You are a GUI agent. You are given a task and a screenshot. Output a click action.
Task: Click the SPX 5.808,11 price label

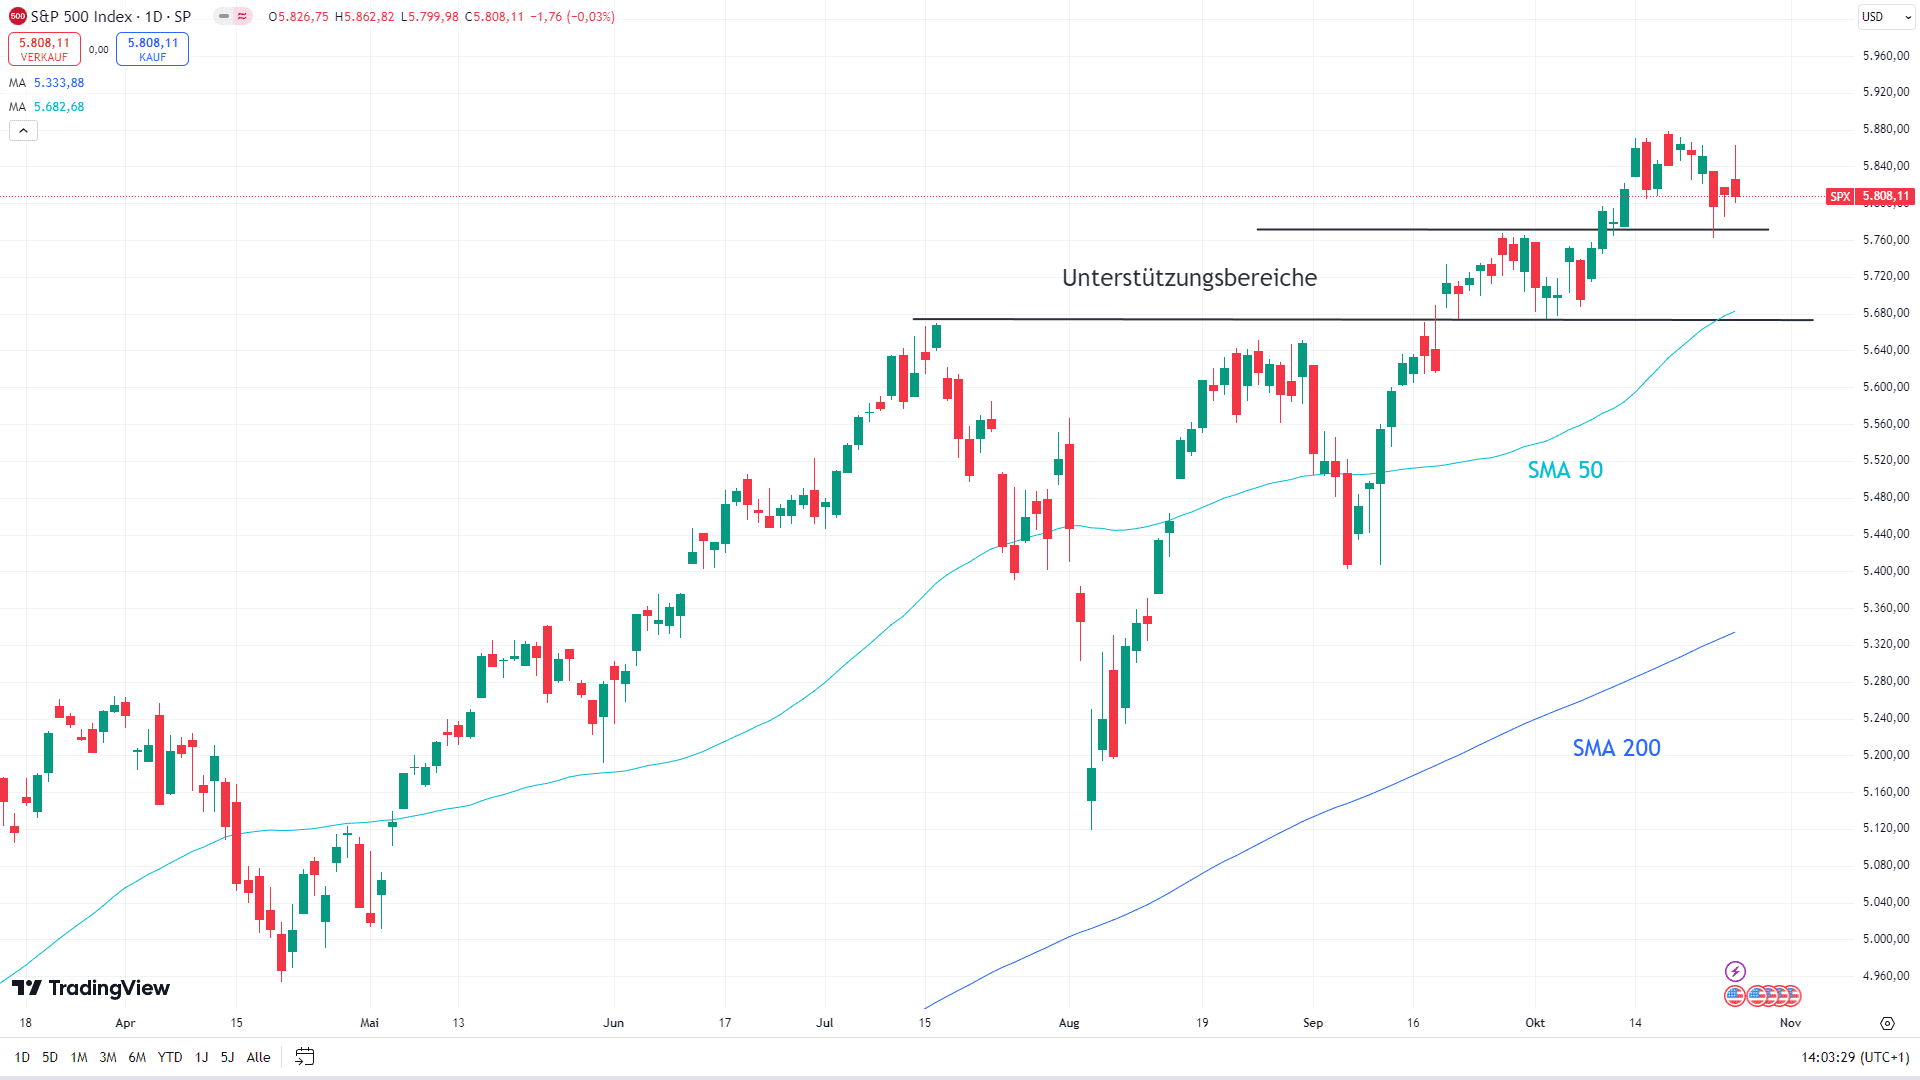(x=1870, y=196)
